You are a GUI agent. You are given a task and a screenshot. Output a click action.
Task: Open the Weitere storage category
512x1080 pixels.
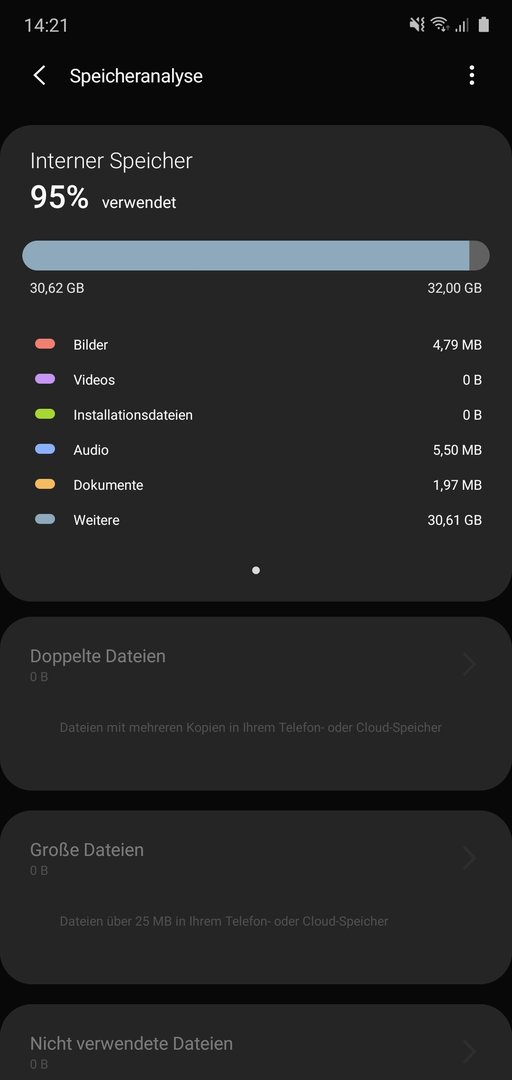(x=256, y=520)
